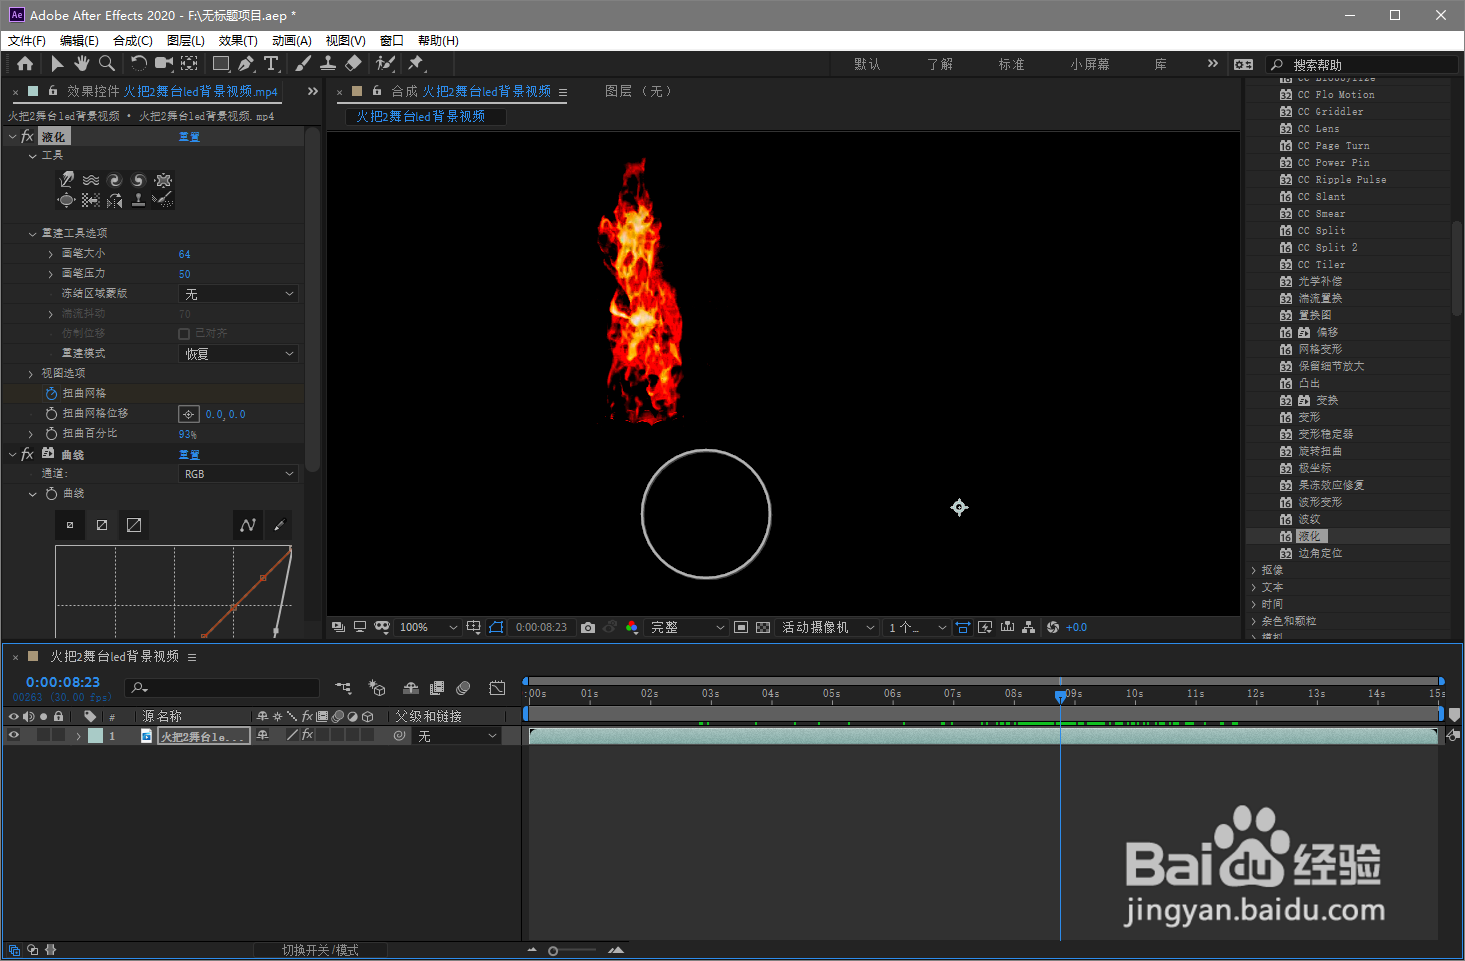Expand the 抠像 effects category
The height and width of the screenshot is (961, 1465).
pyautogui.click(x=1254, y=570)
